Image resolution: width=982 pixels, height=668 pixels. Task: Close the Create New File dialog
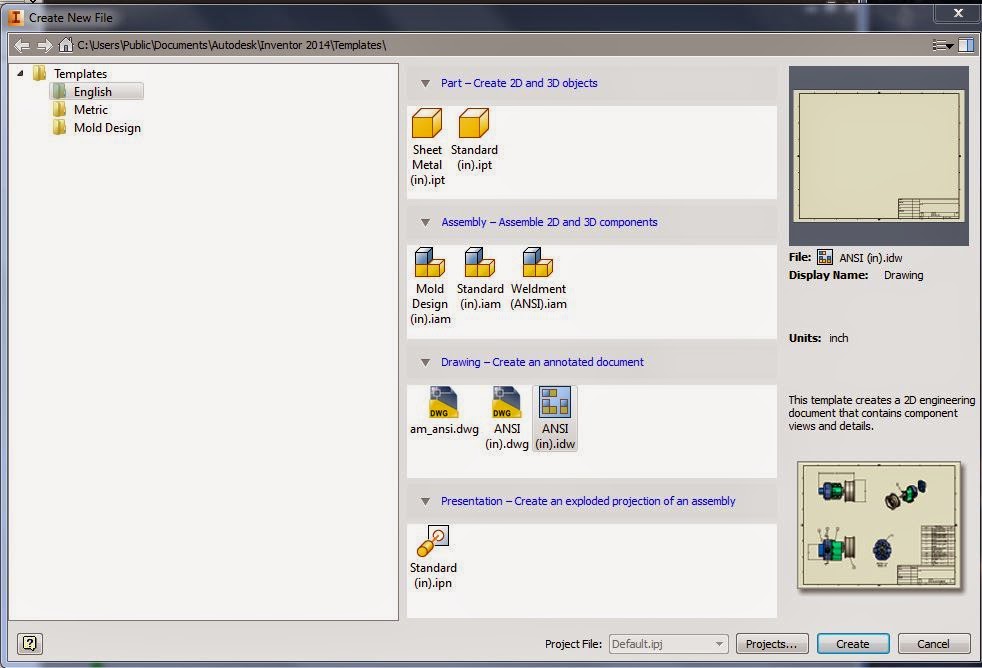pos(958,13)
